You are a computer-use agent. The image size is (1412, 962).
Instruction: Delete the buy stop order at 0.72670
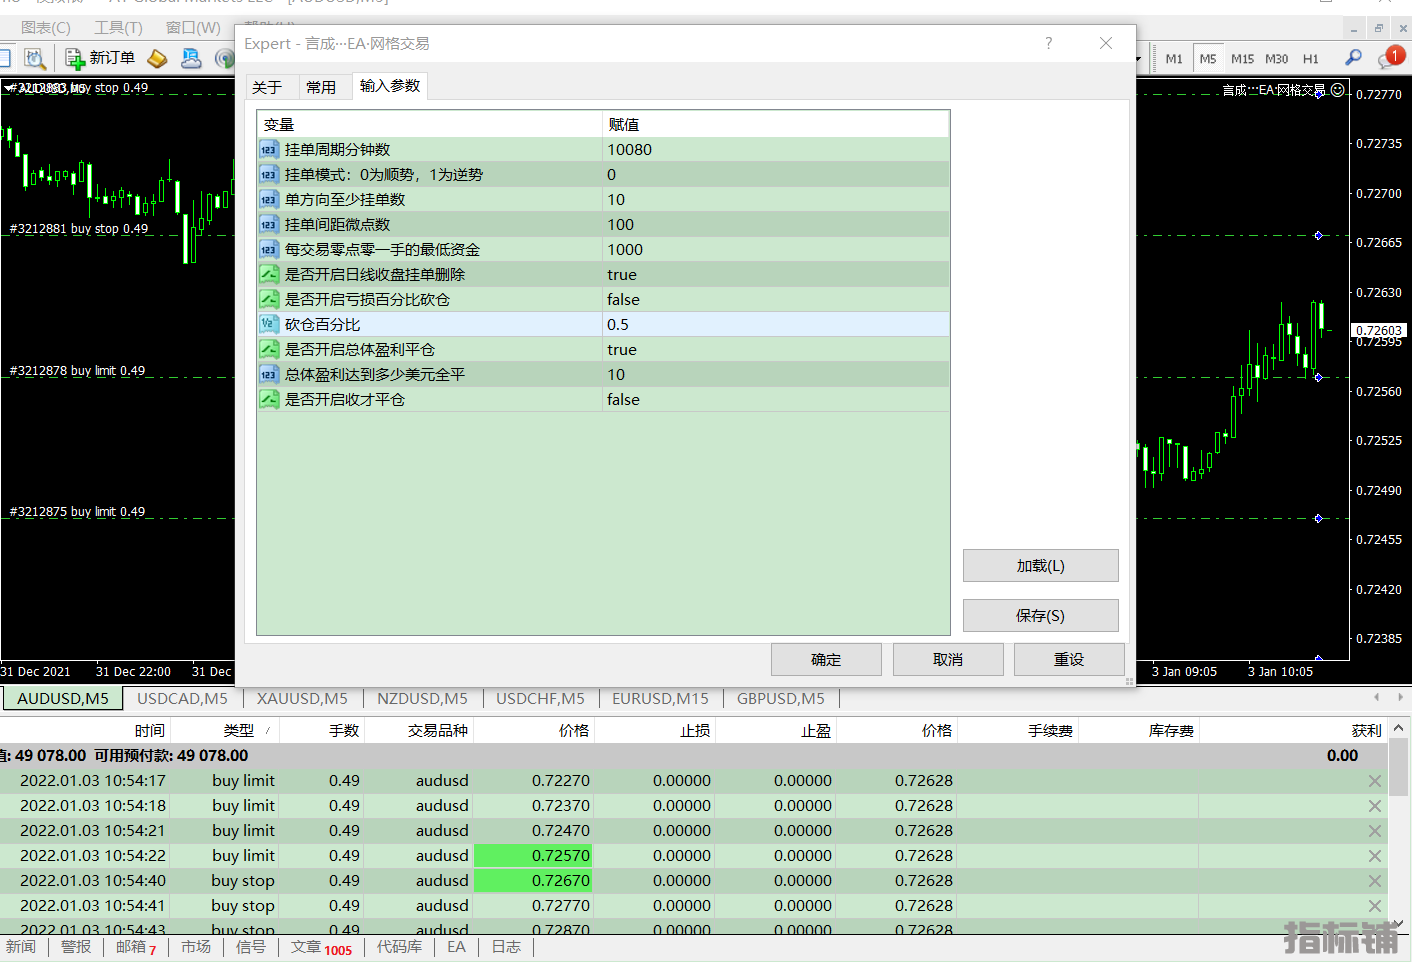[x=1375, y=881]
